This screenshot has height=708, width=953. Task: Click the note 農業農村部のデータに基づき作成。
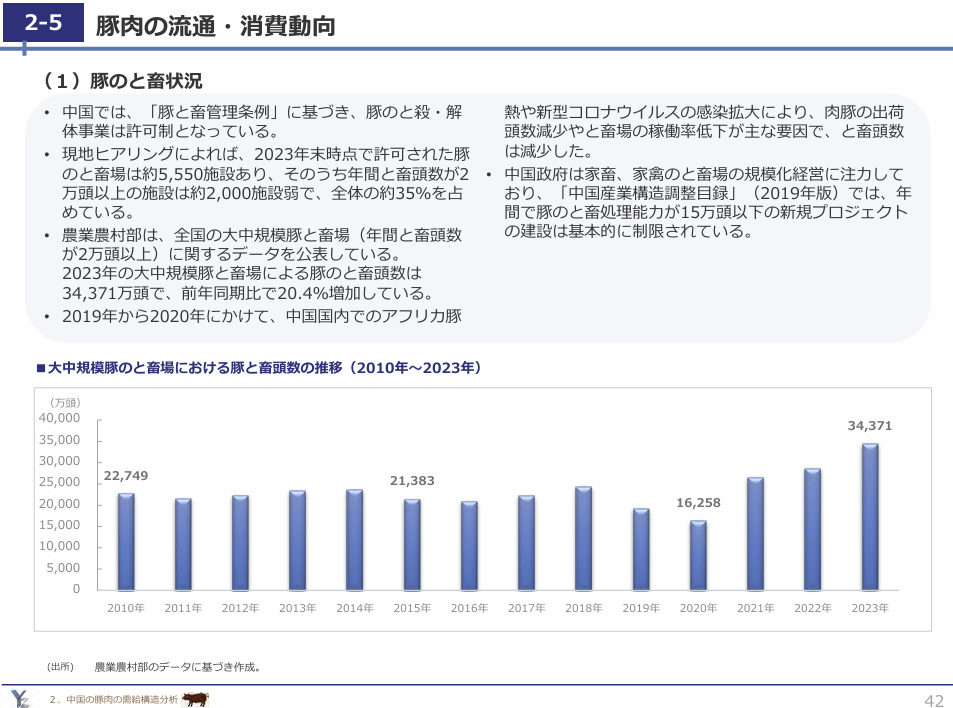click(178, 667)
